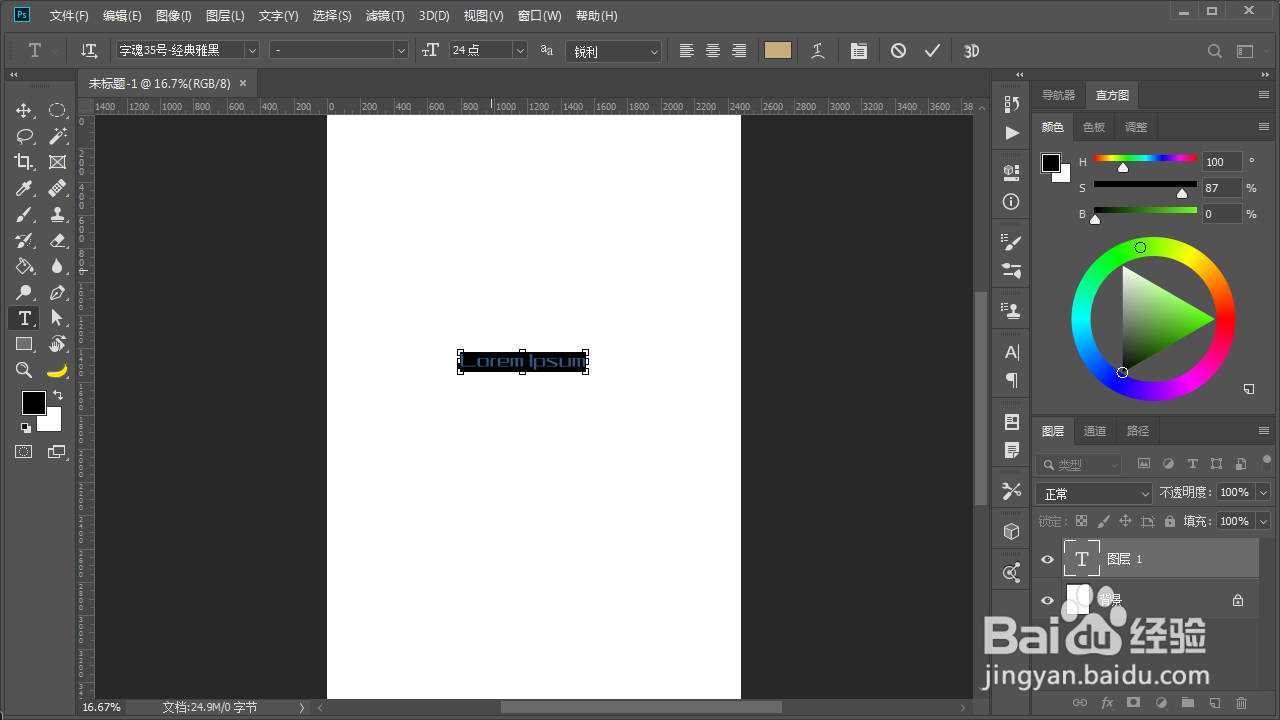The height and width of the screenshot is (720, 1280).
Task: Select the Crop tool
Action: click(24, 162)
